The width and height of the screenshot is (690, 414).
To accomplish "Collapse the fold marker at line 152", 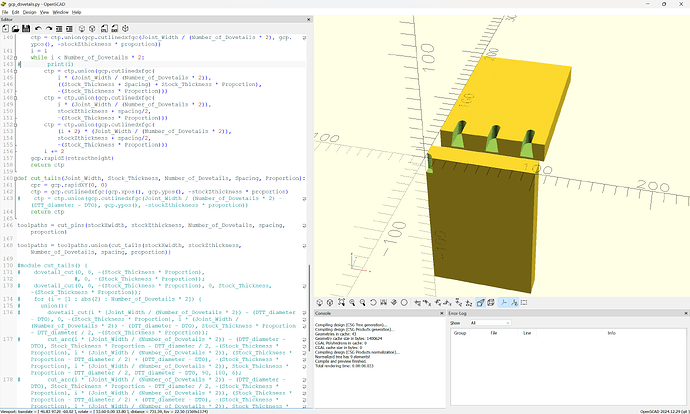I will click(16, 125).
